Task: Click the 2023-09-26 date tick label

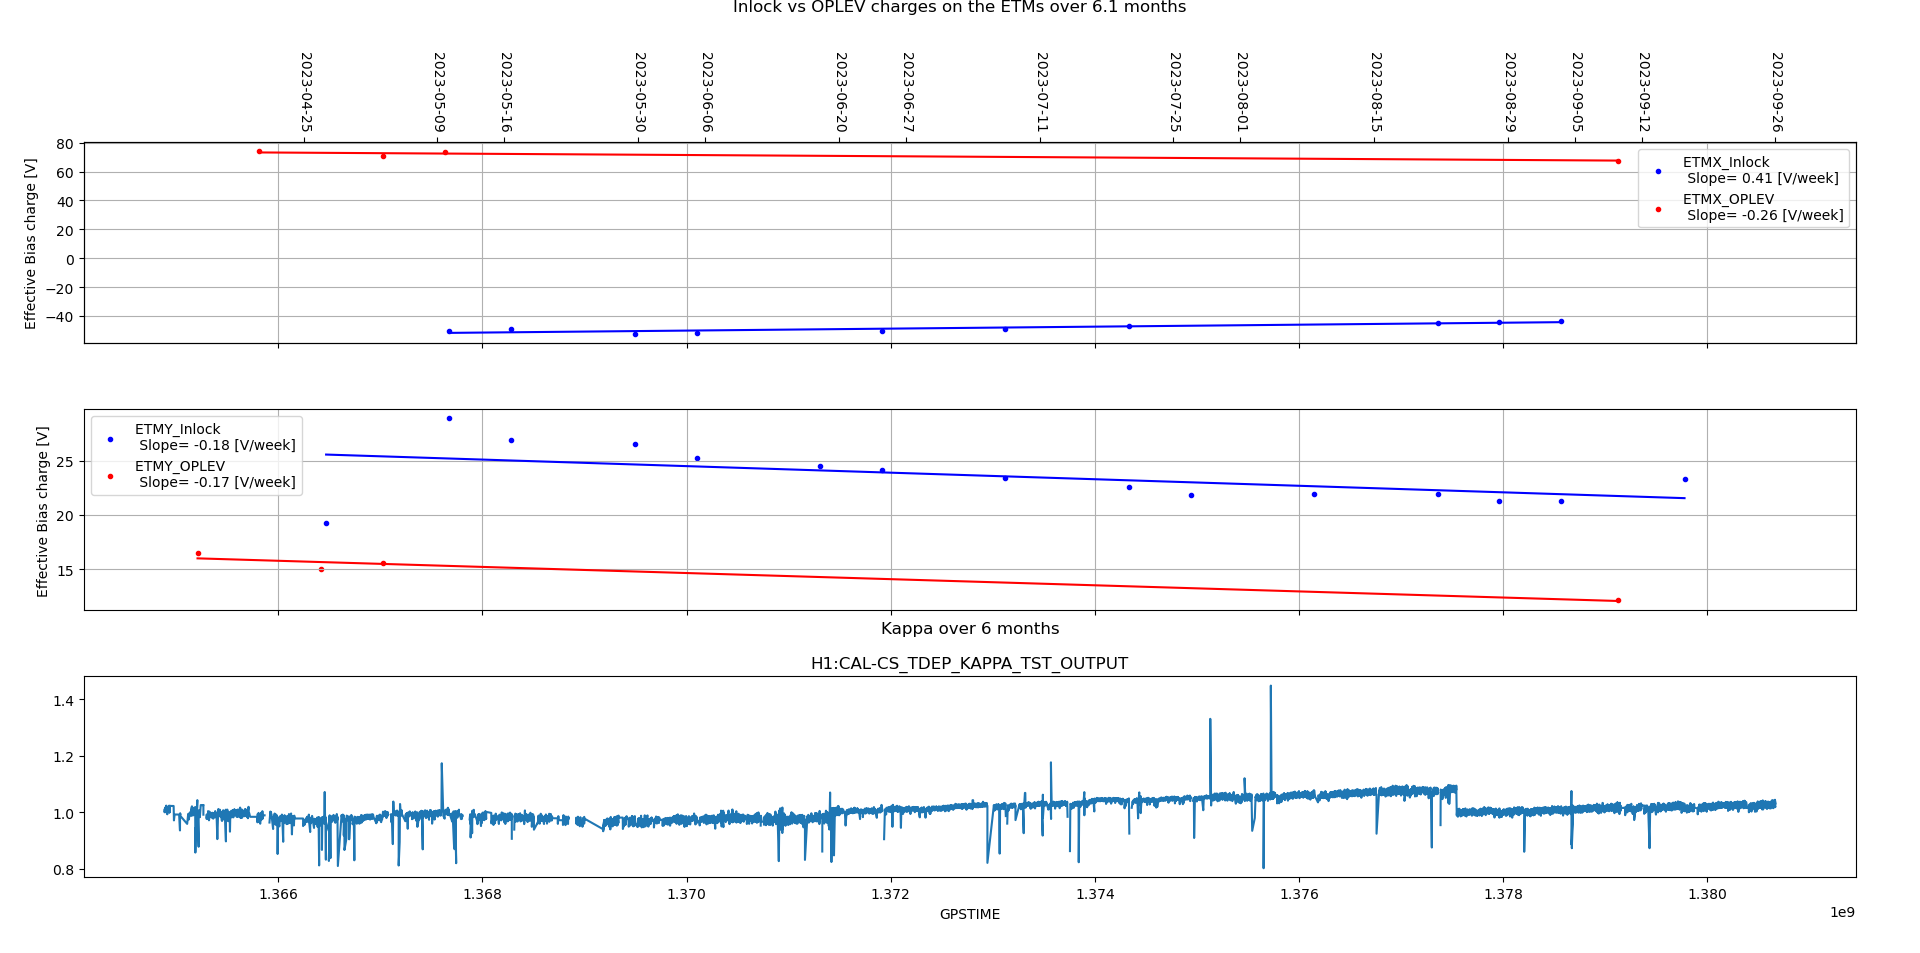Action: pyautogui.click(x=1777, y=92)
